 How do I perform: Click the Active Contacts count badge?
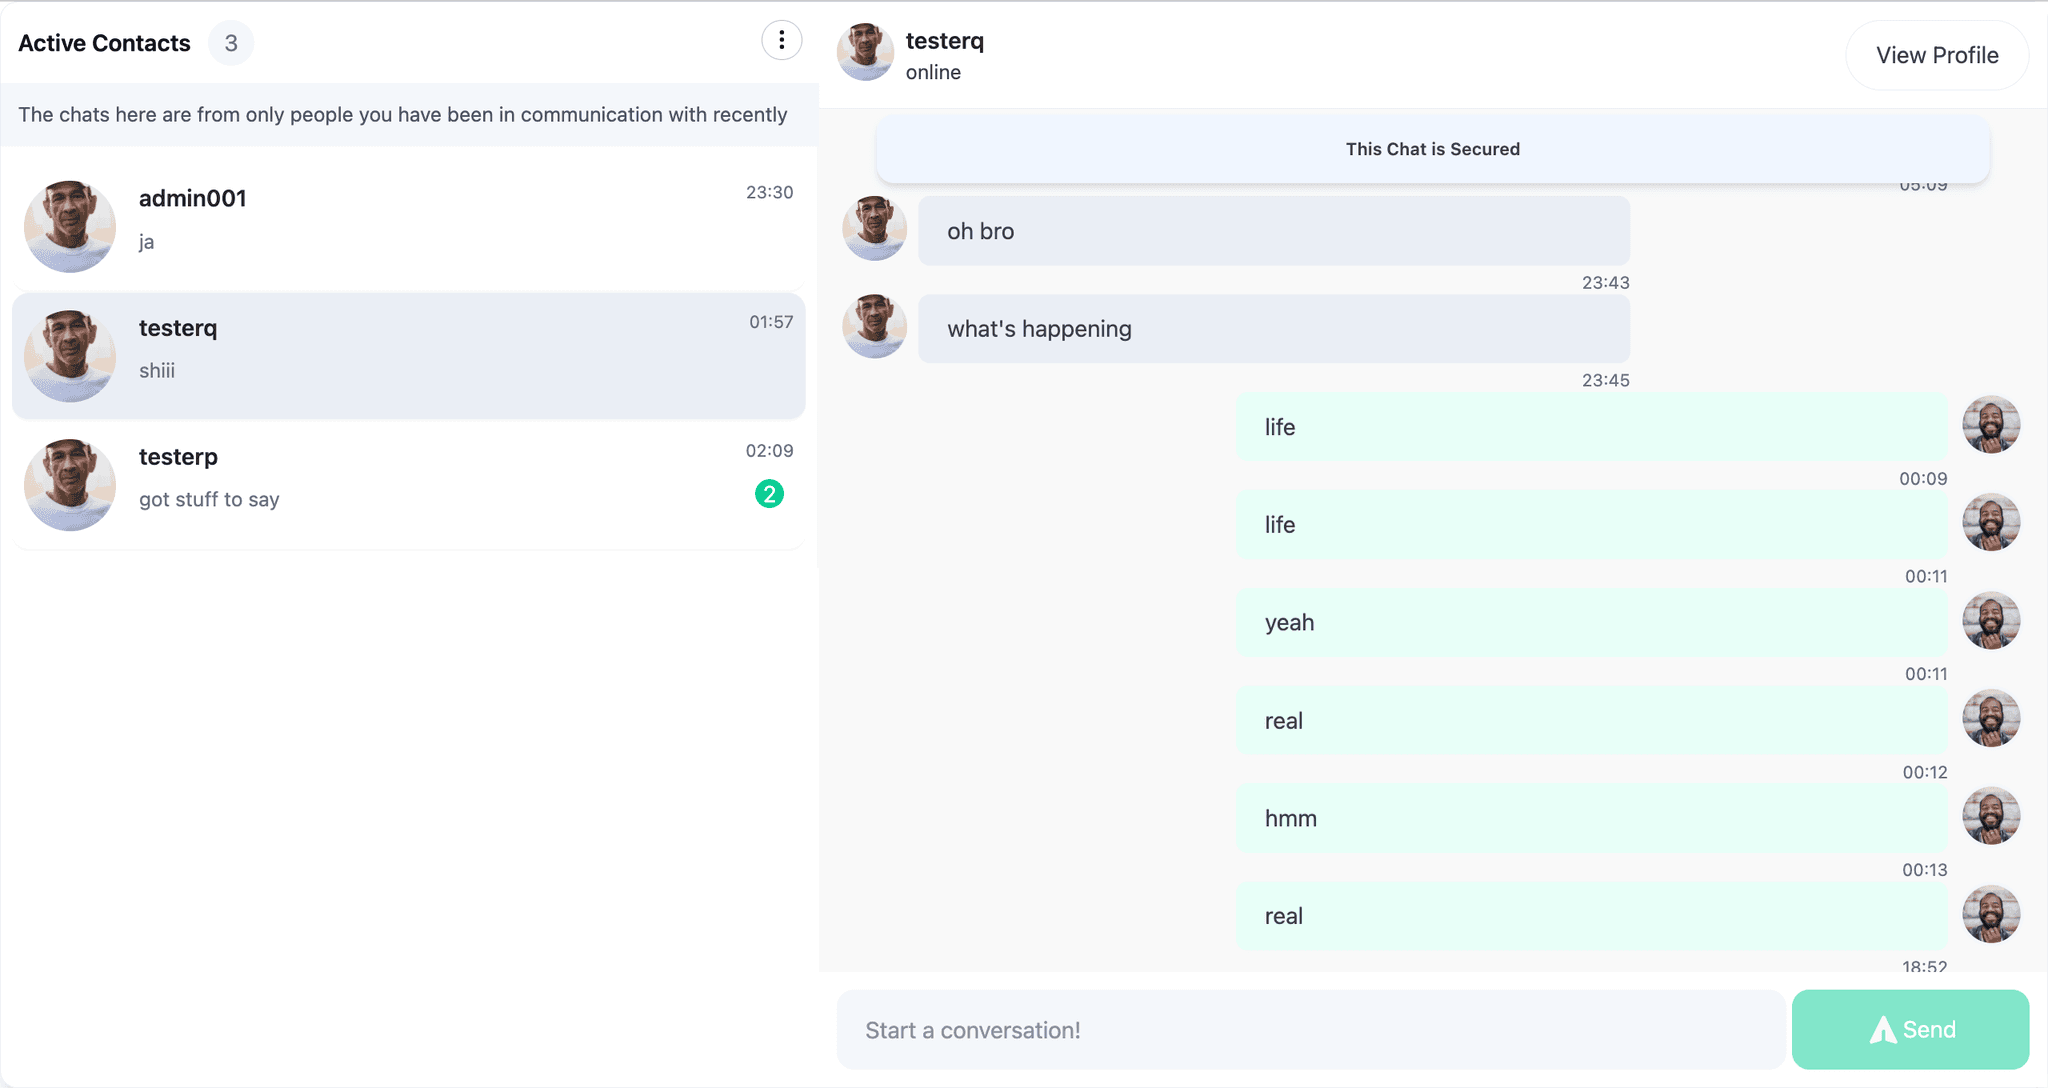231,43
